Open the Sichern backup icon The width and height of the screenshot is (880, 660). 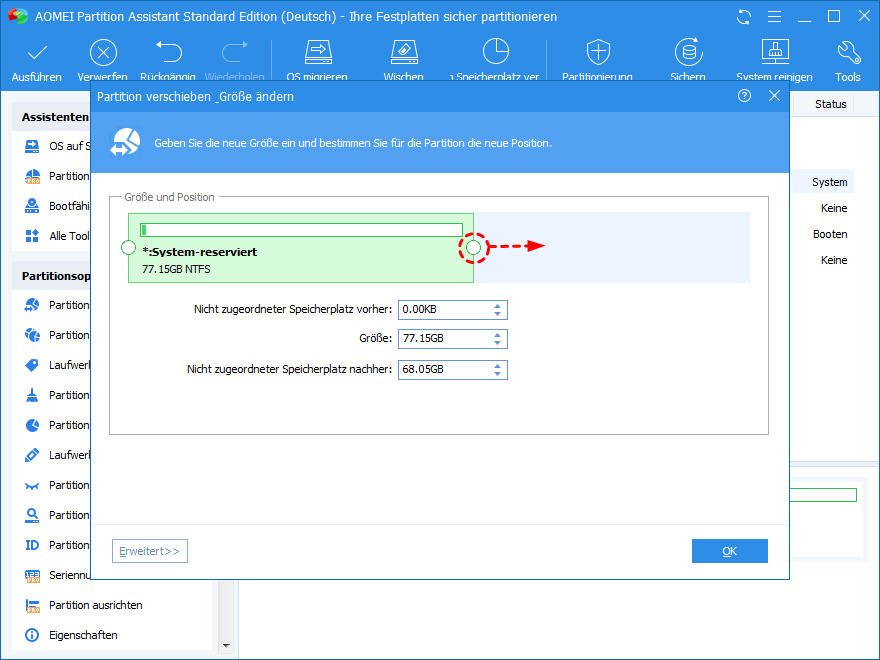pyautogui.click(x=688, y=52)
